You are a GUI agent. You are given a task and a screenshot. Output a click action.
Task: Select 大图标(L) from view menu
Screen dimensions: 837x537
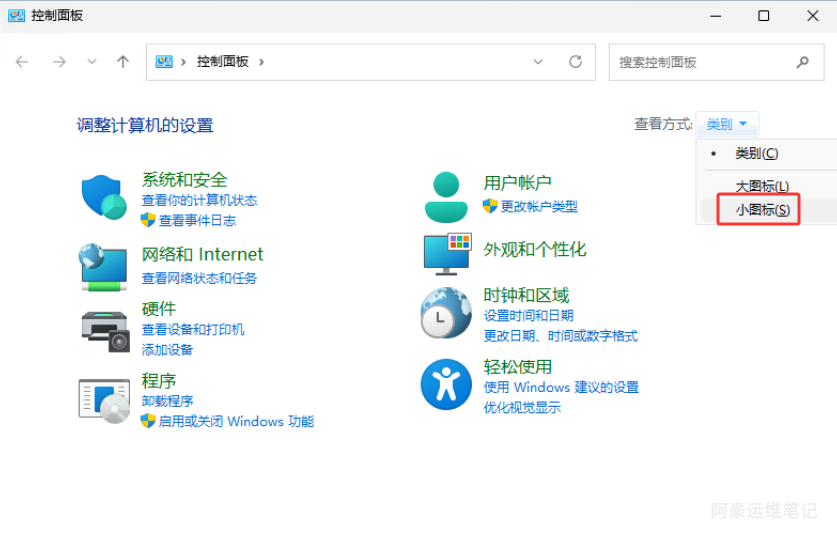click(762, 186)
